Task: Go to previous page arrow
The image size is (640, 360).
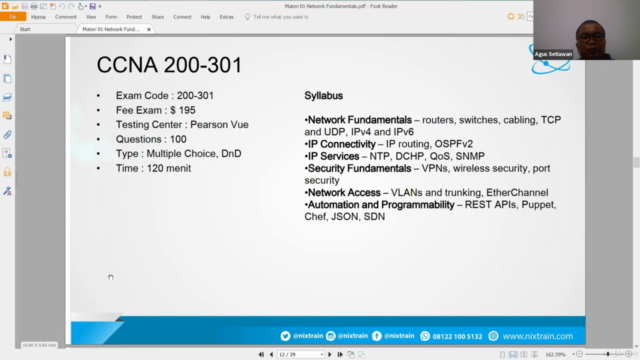Action: (x=271, y=355)
